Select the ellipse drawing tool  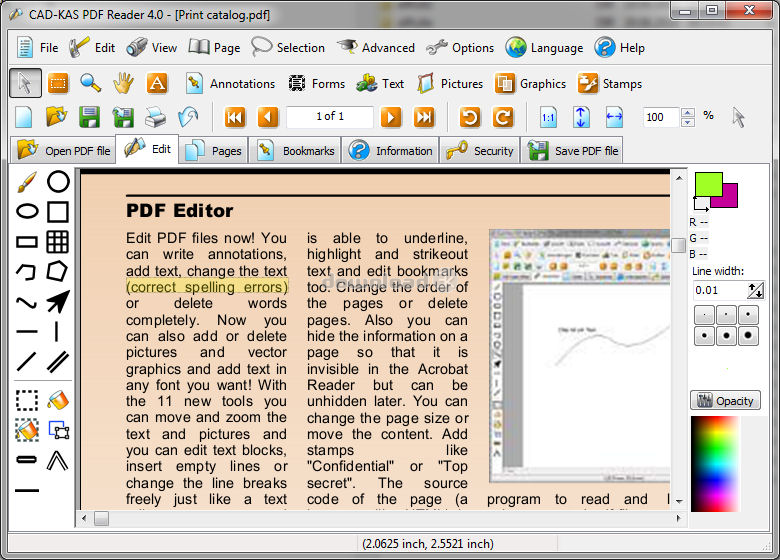click(27, 211)
